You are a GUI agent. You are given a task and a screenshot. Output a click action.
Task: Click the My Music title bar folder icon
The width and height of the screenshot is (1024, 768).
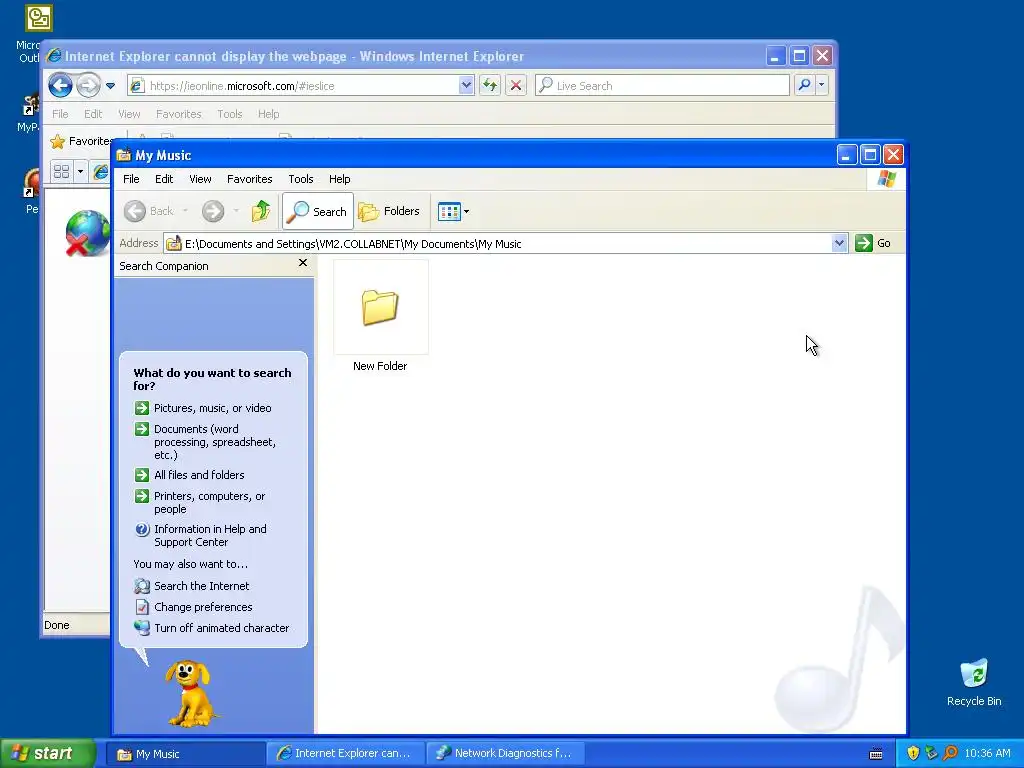click(x=123, y=155)
